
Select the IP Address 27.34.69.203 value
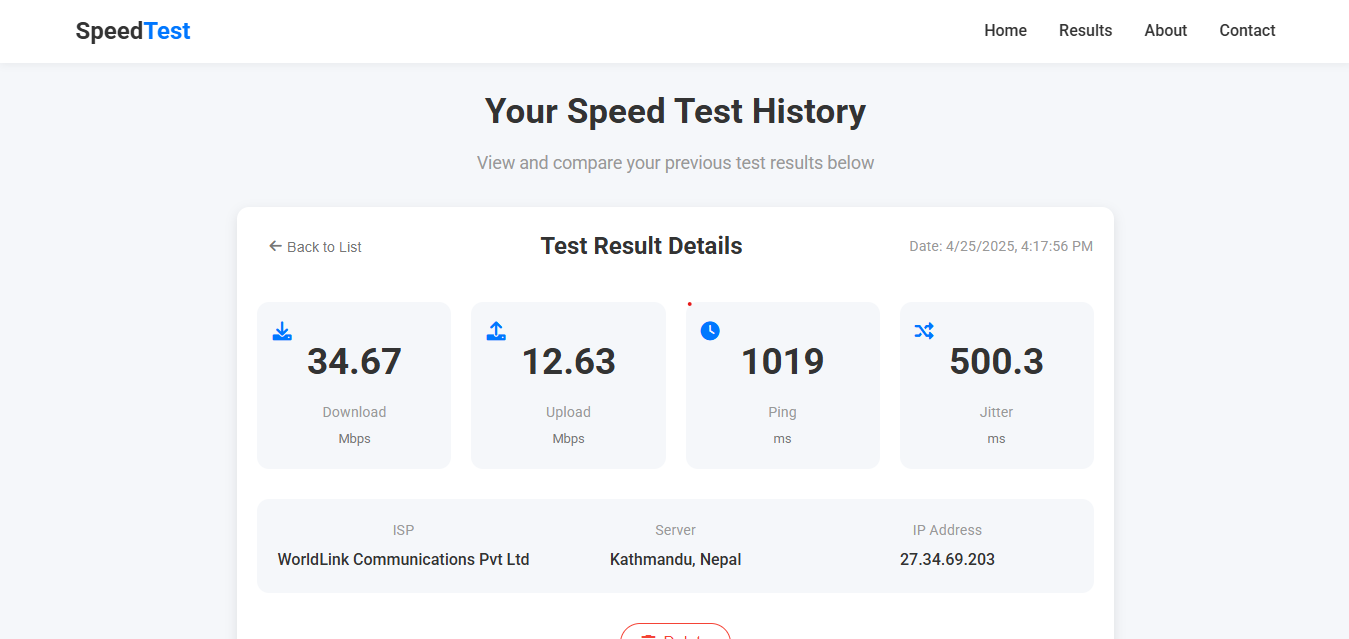pyautogui.click(x=947, y=559)
